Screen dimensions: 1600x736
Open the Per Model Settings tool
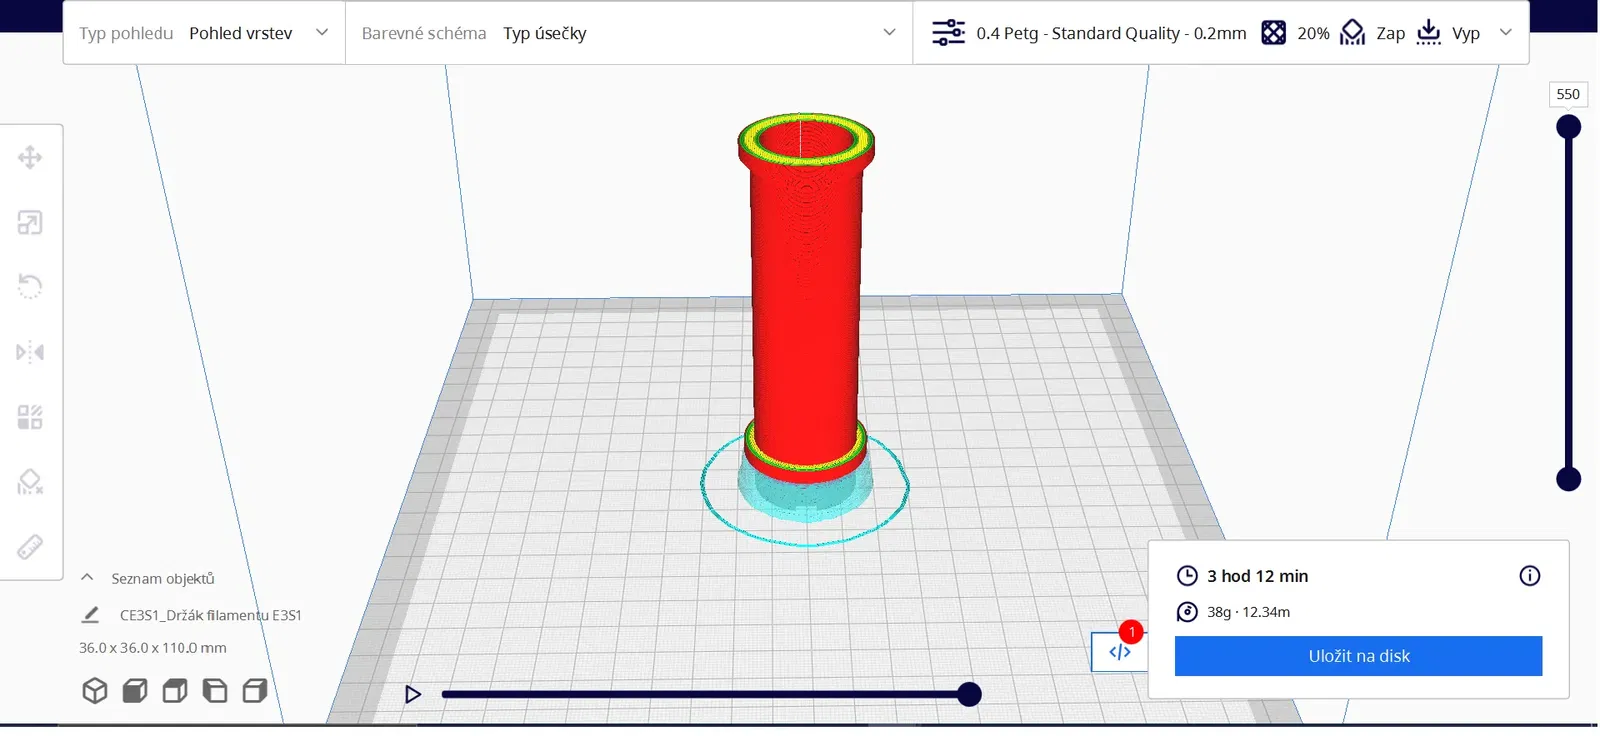tap(30, 417)
